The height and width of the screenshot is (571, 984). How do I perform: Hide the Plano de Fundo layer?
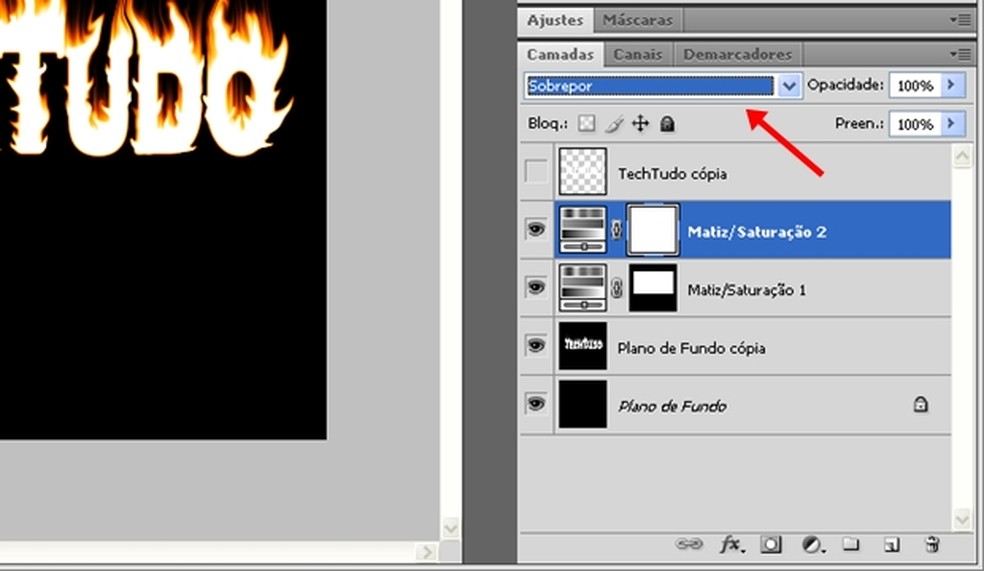pos(536,403)
